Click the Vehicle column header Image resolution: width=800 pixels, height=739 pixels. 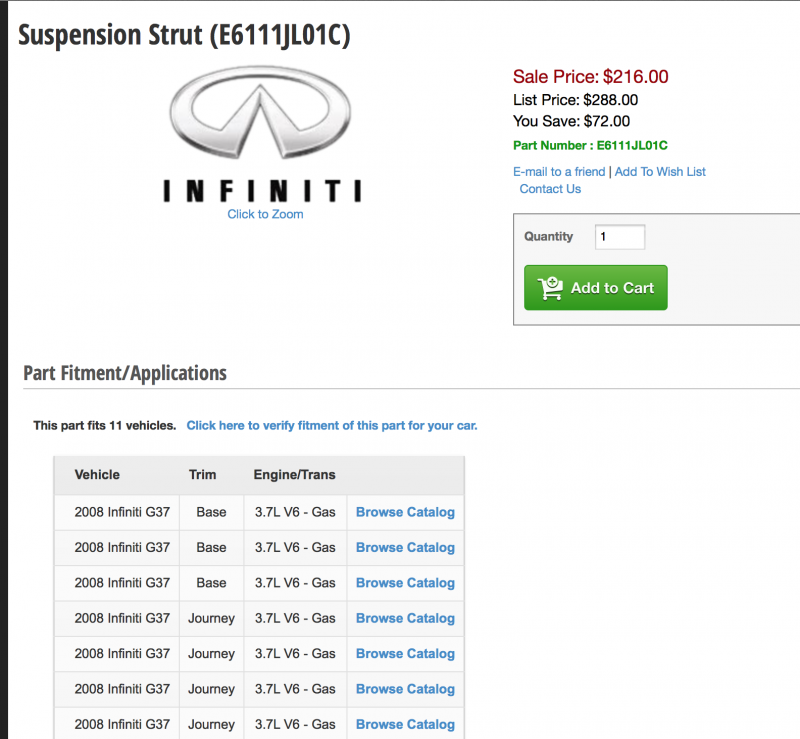97,475
